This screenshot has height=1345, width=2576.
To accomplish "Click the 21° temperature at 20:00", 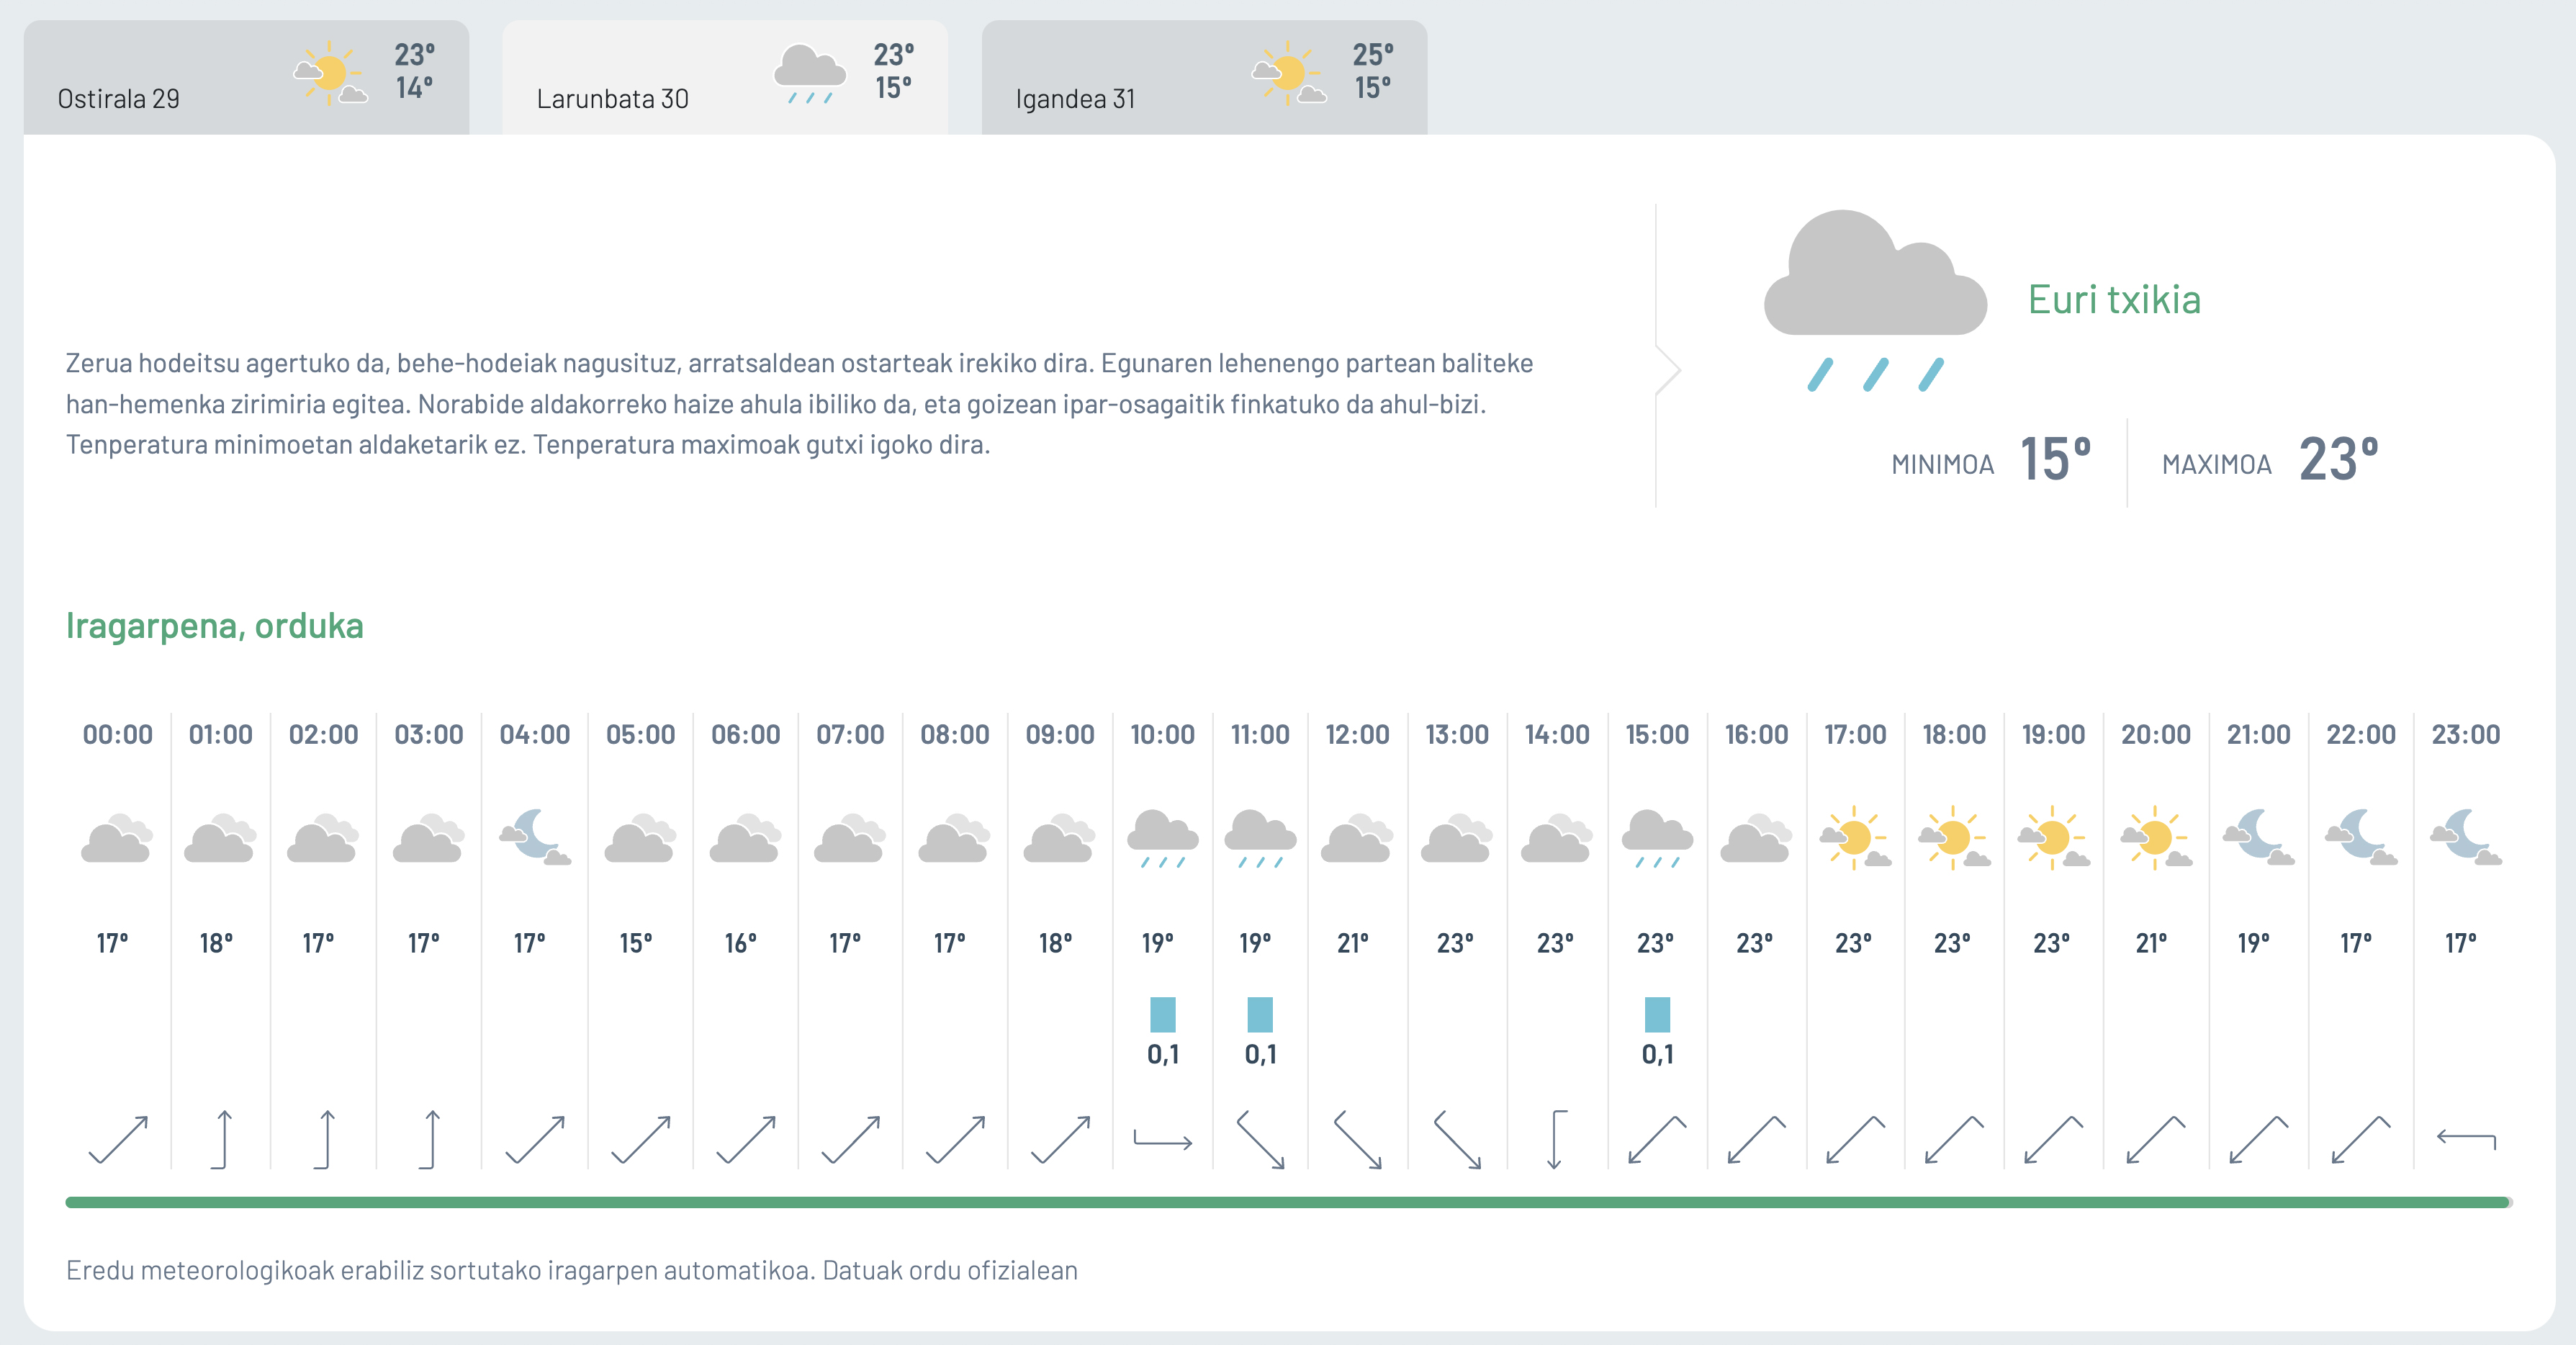I will pyautogui.click(x=2152, y=943).
